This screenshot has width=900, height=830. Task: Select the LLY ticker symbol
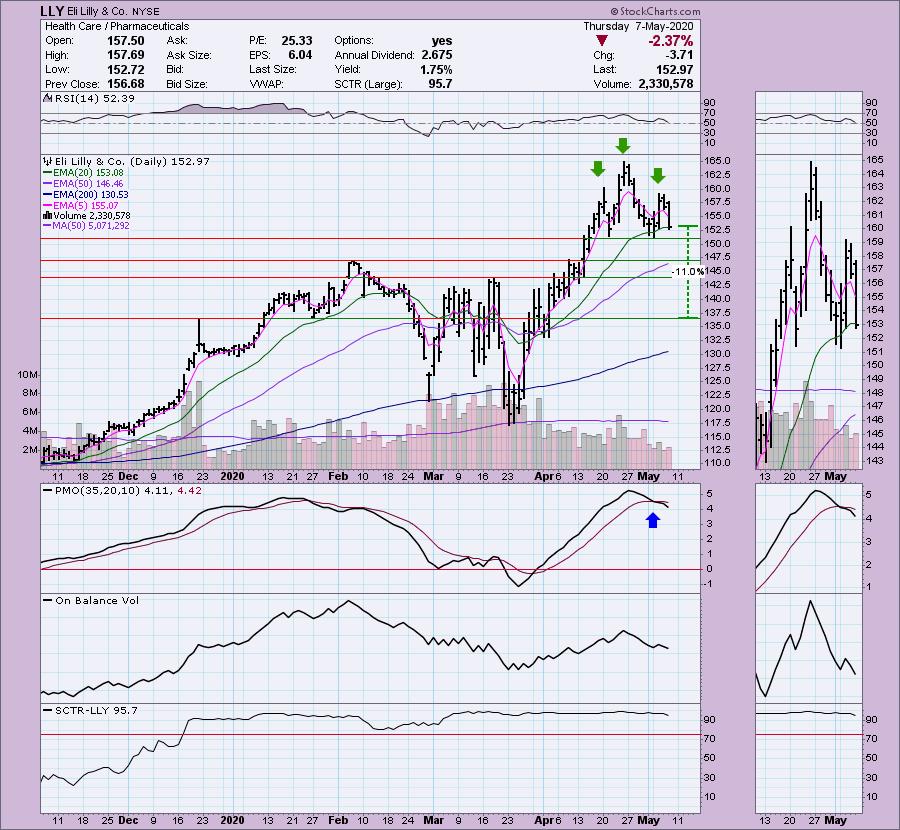(52, 11)
